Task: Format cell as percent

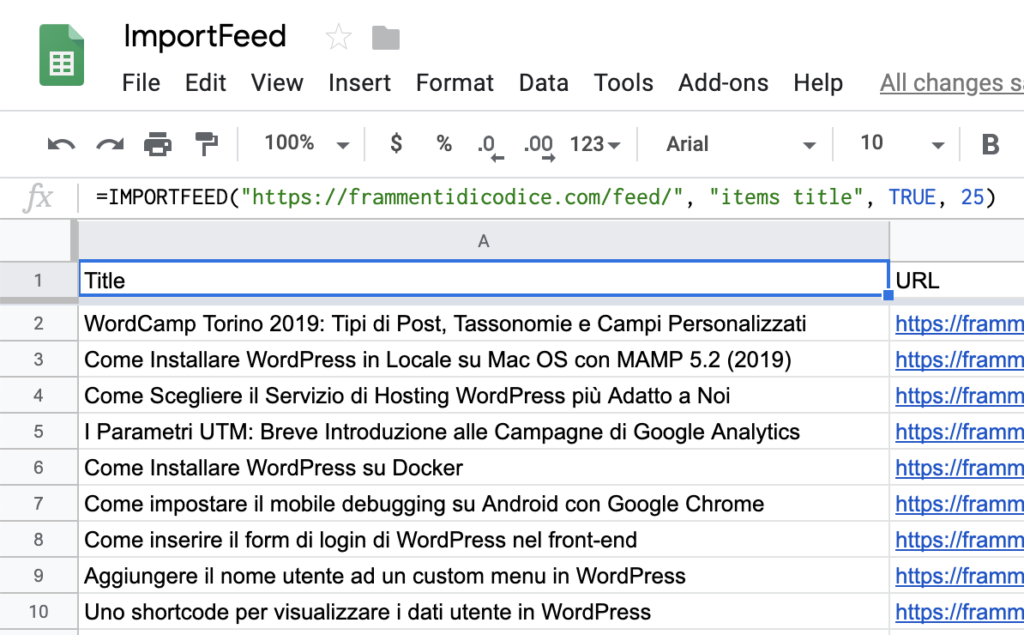Action: coord(444,143)
